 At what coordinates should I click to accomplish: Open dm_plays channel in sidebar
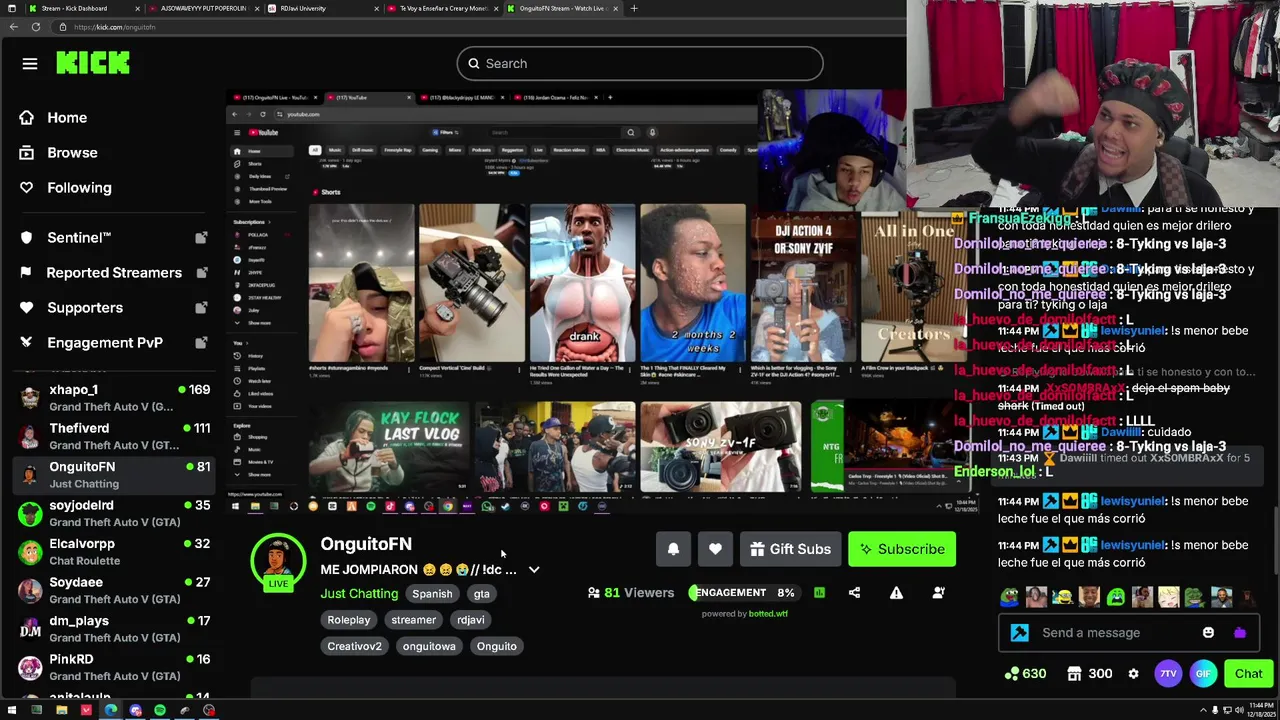coord(114,629)
